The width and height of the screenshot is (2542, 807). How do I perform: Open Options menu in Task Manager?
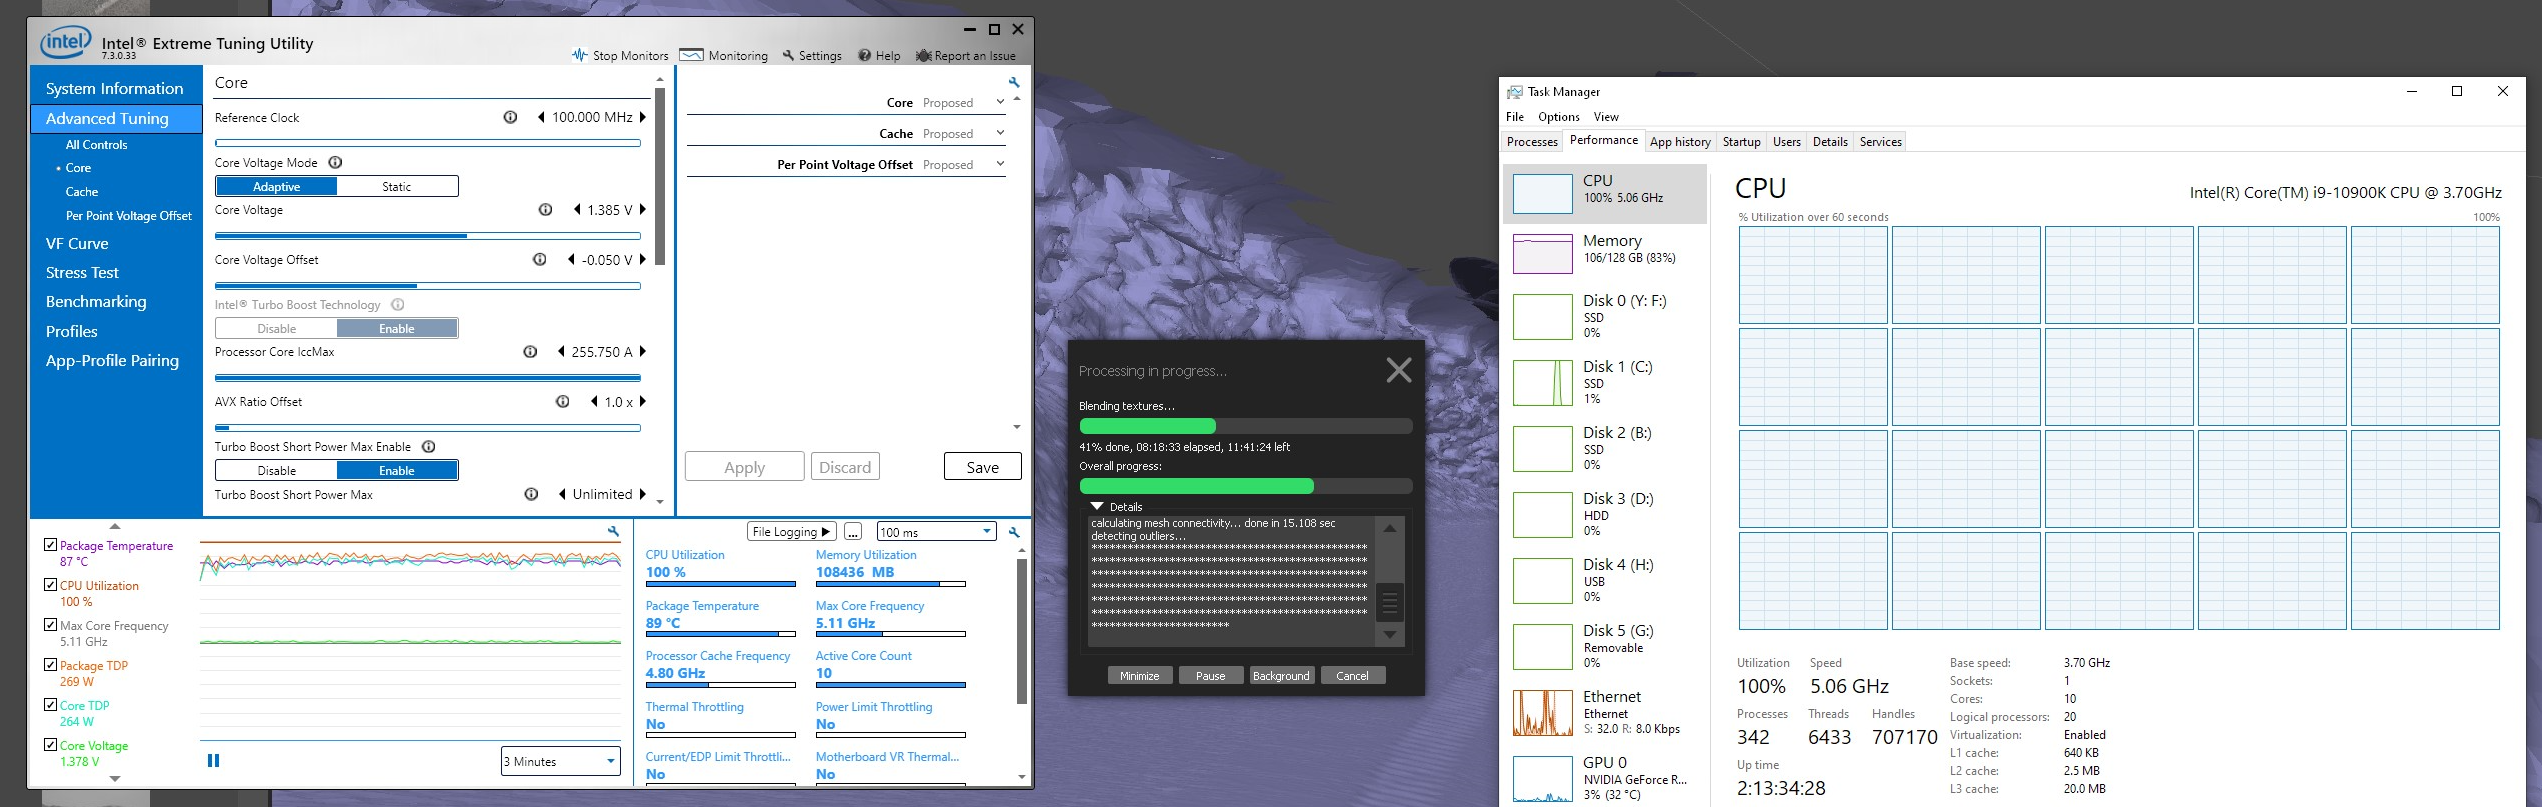tap(1559, 117)
